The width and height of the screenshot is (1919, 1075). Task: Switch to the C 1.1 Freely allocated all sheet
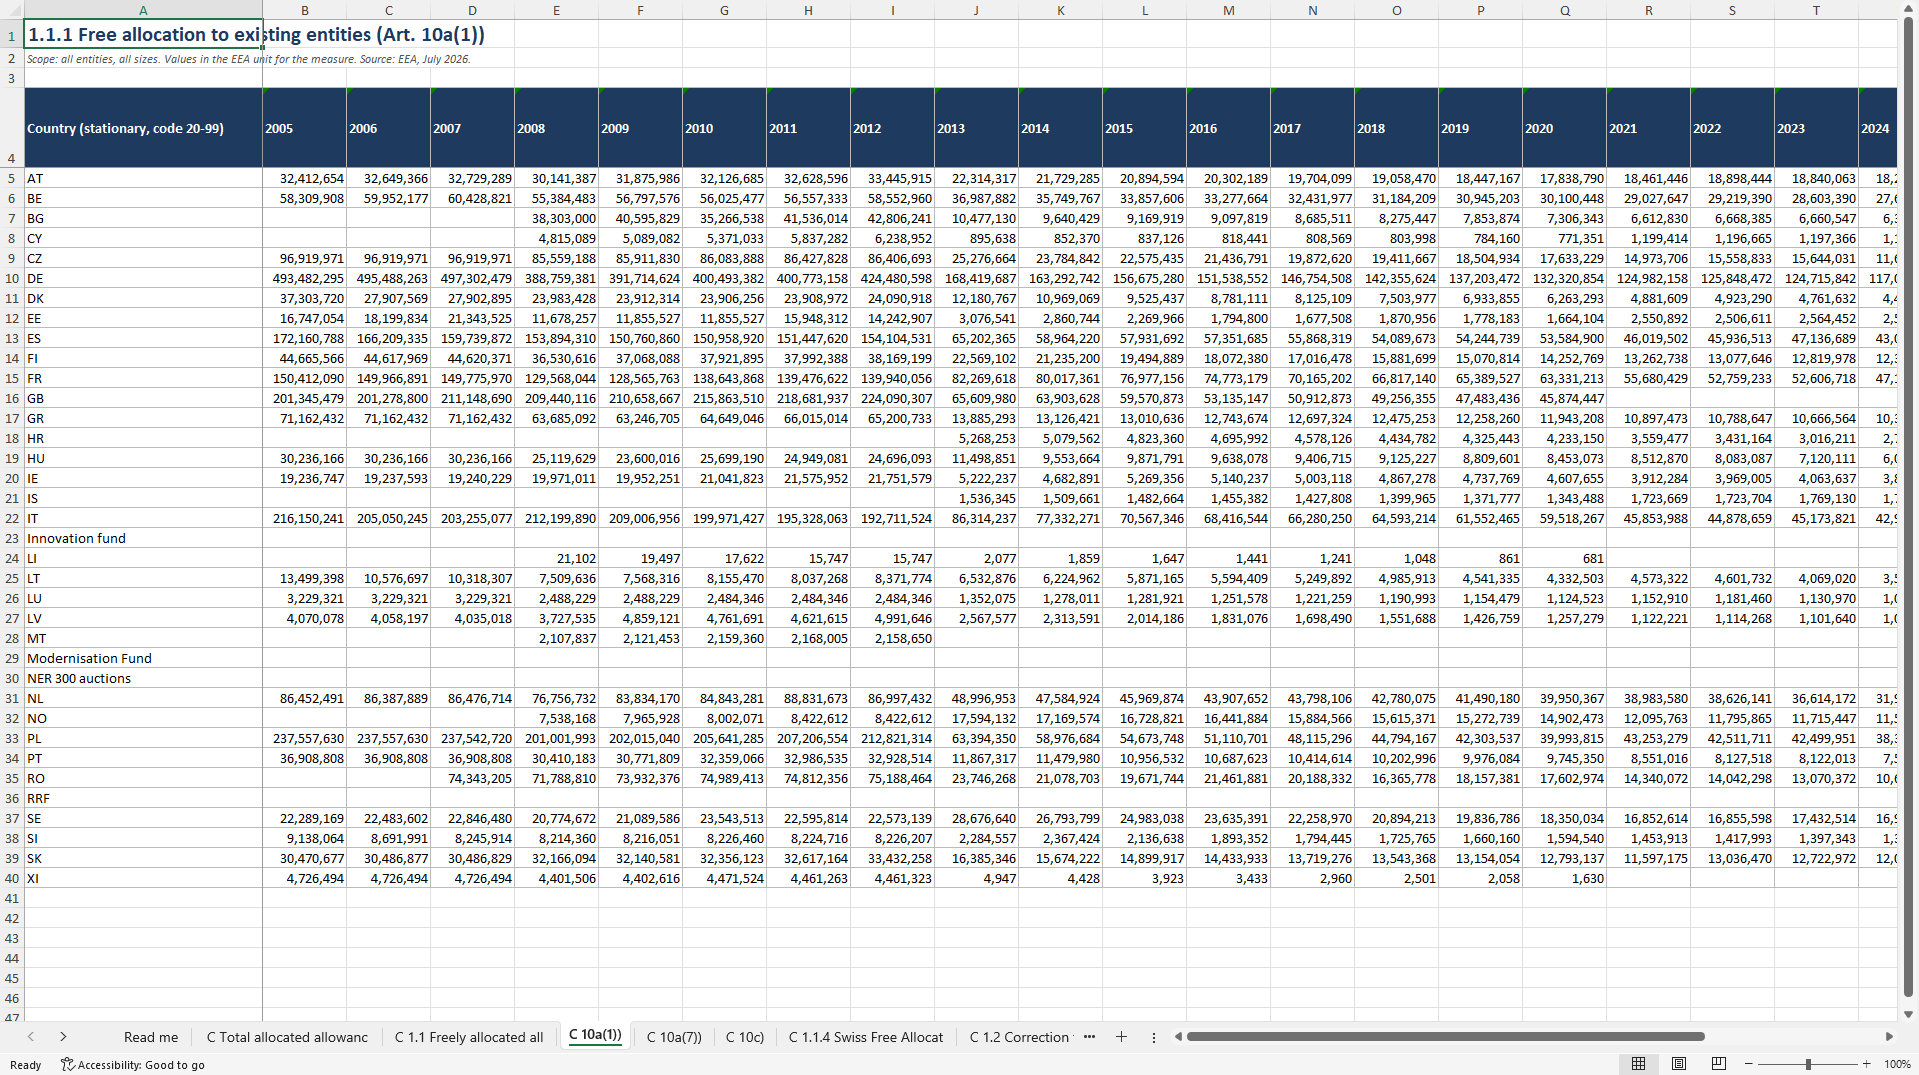(x=469, y=1037)
